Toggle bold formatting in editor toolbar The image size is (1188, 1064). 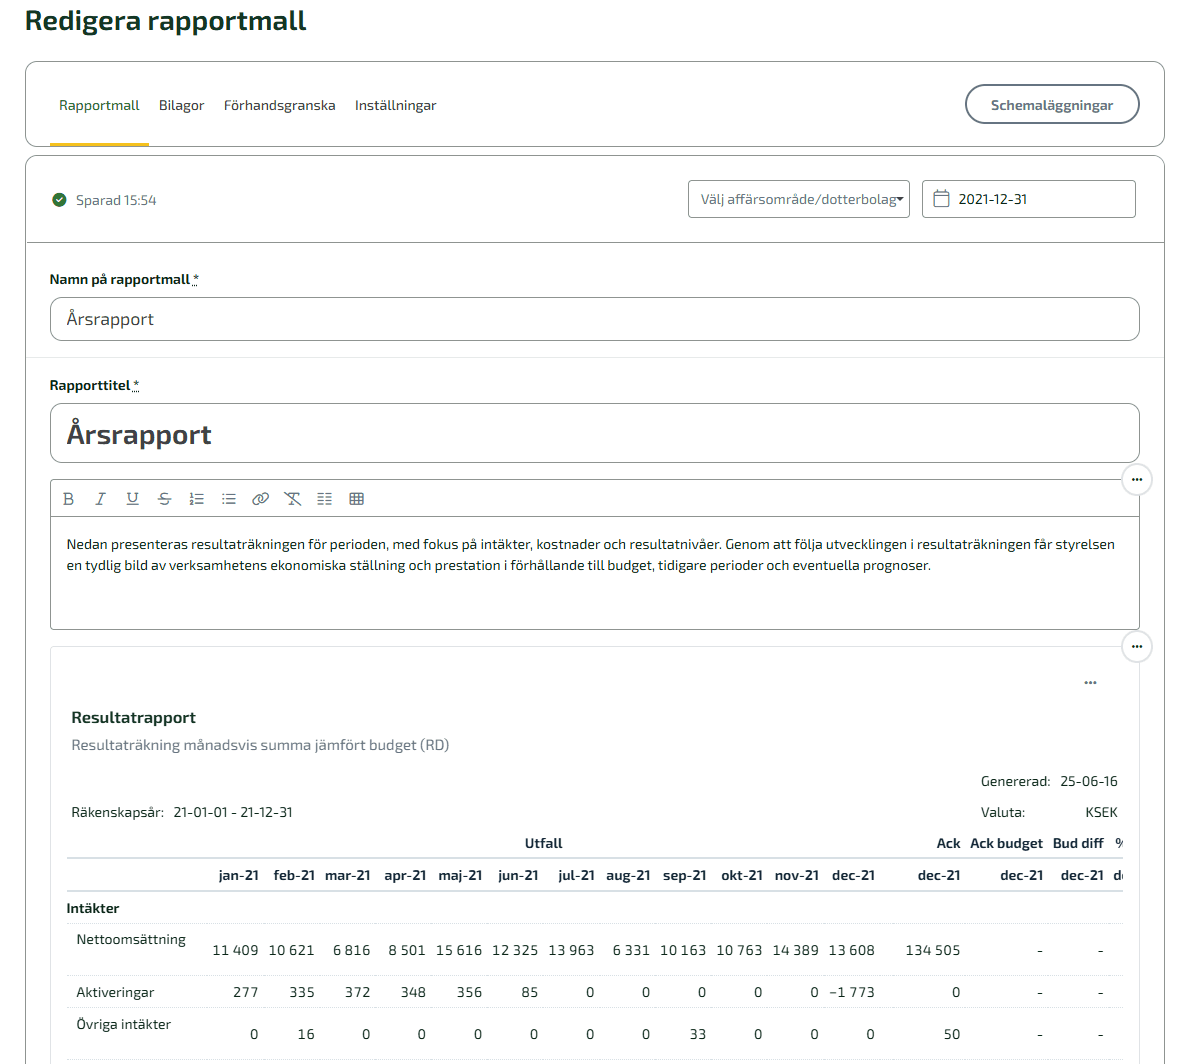[x=68, y=499]
